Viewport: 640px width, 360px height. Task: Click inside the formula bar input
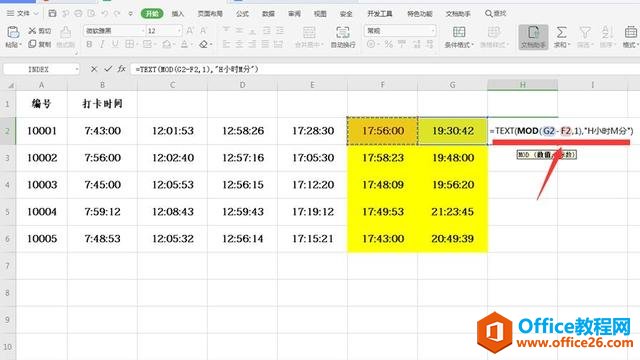(x=384, y=69)
